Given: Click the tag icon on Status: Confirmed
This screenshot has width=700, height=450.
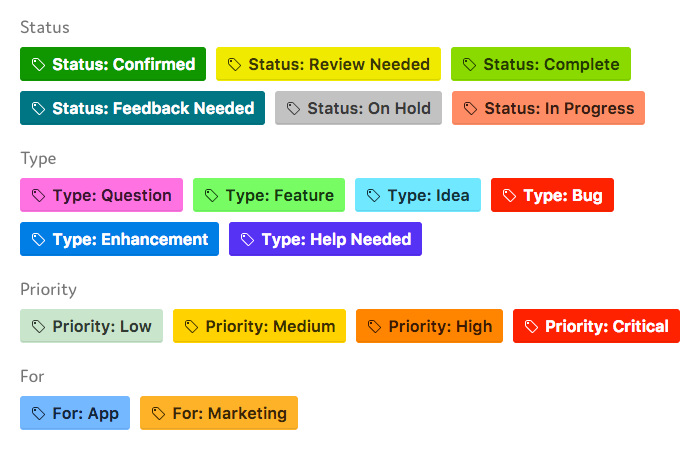Looking at the screenshot, I should point(38,64).
